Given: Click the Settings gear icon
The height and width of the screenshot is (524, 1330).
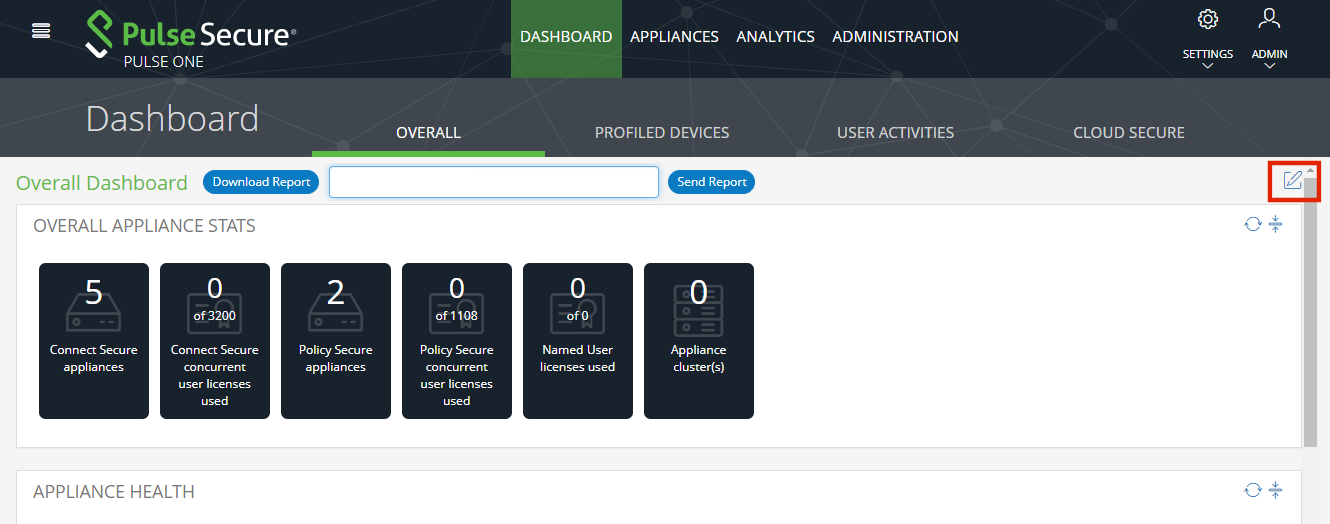Looking at the screenshot, I should (1207, 19).
